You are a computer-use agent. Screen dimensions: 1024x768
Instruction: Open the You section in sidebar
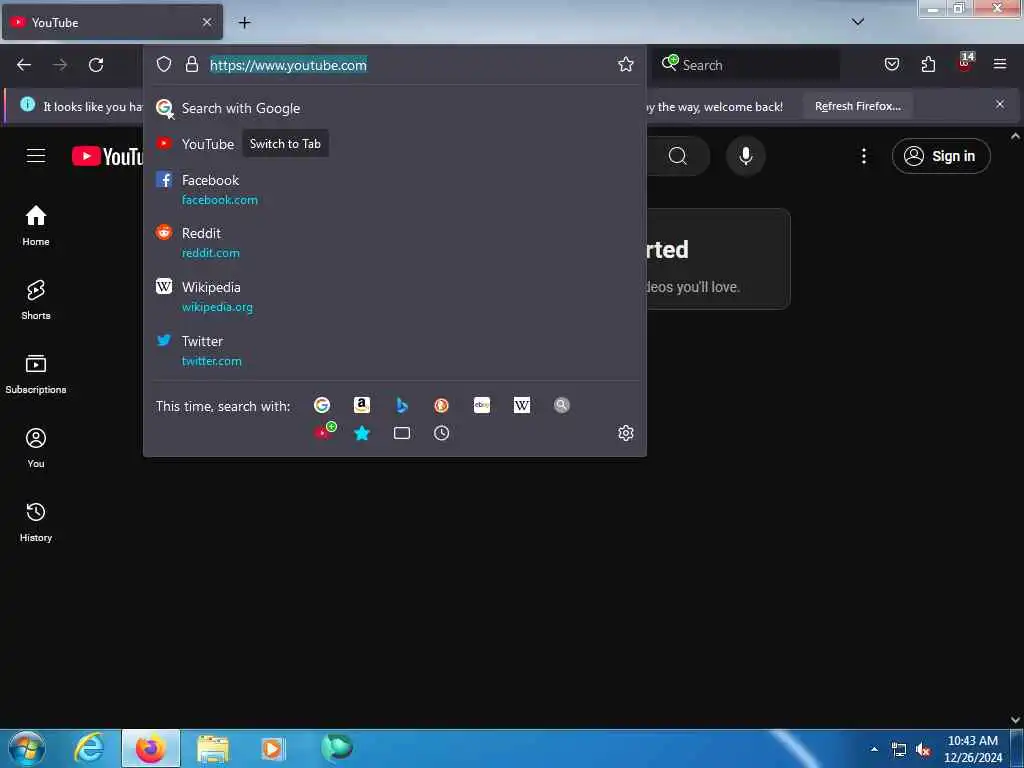coord(36,448)
